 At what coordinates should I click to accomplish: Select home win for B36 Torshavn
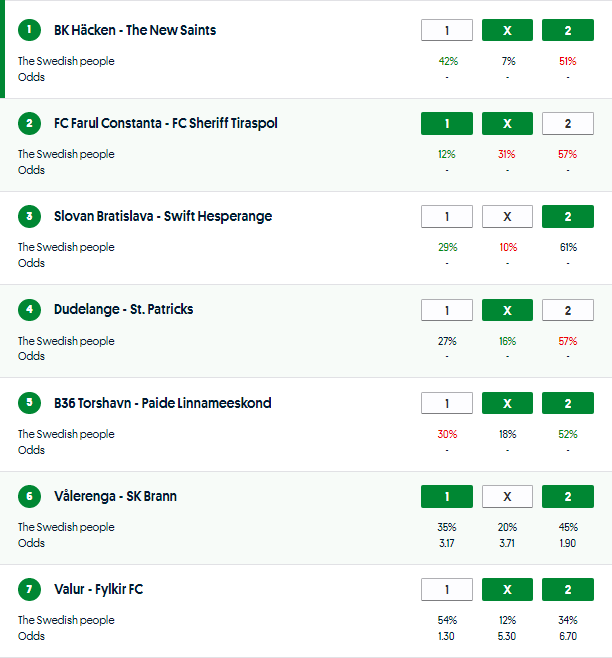[447, 403]
